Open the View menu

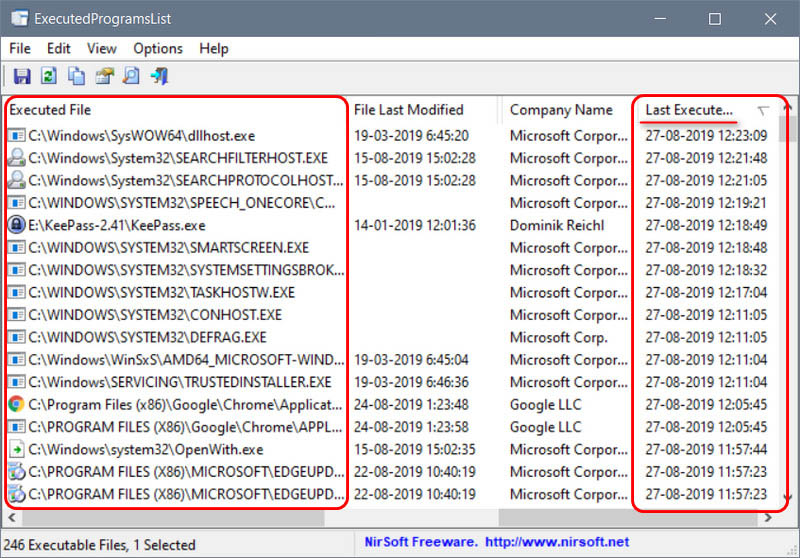[x=102, y=48]
